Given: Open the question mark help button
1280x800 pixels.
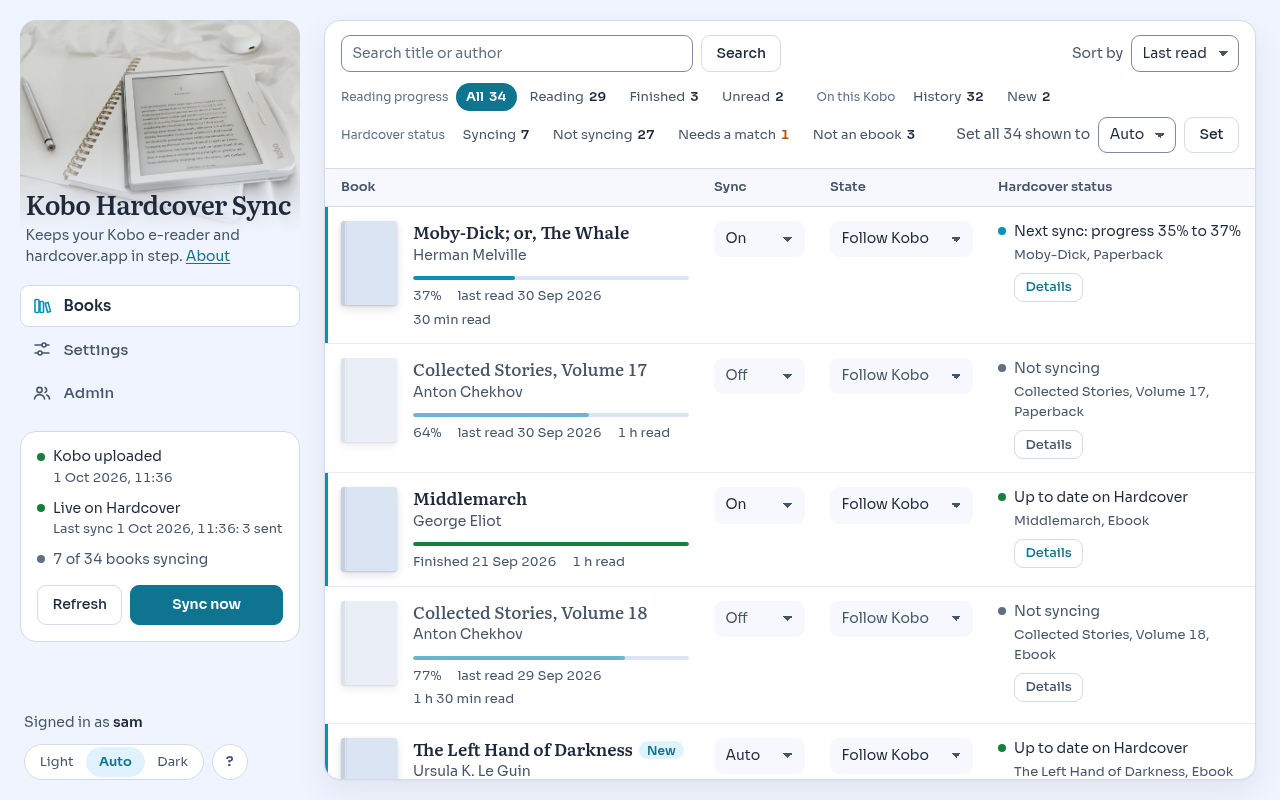Looking at the screenshot, I should point(230,762).
